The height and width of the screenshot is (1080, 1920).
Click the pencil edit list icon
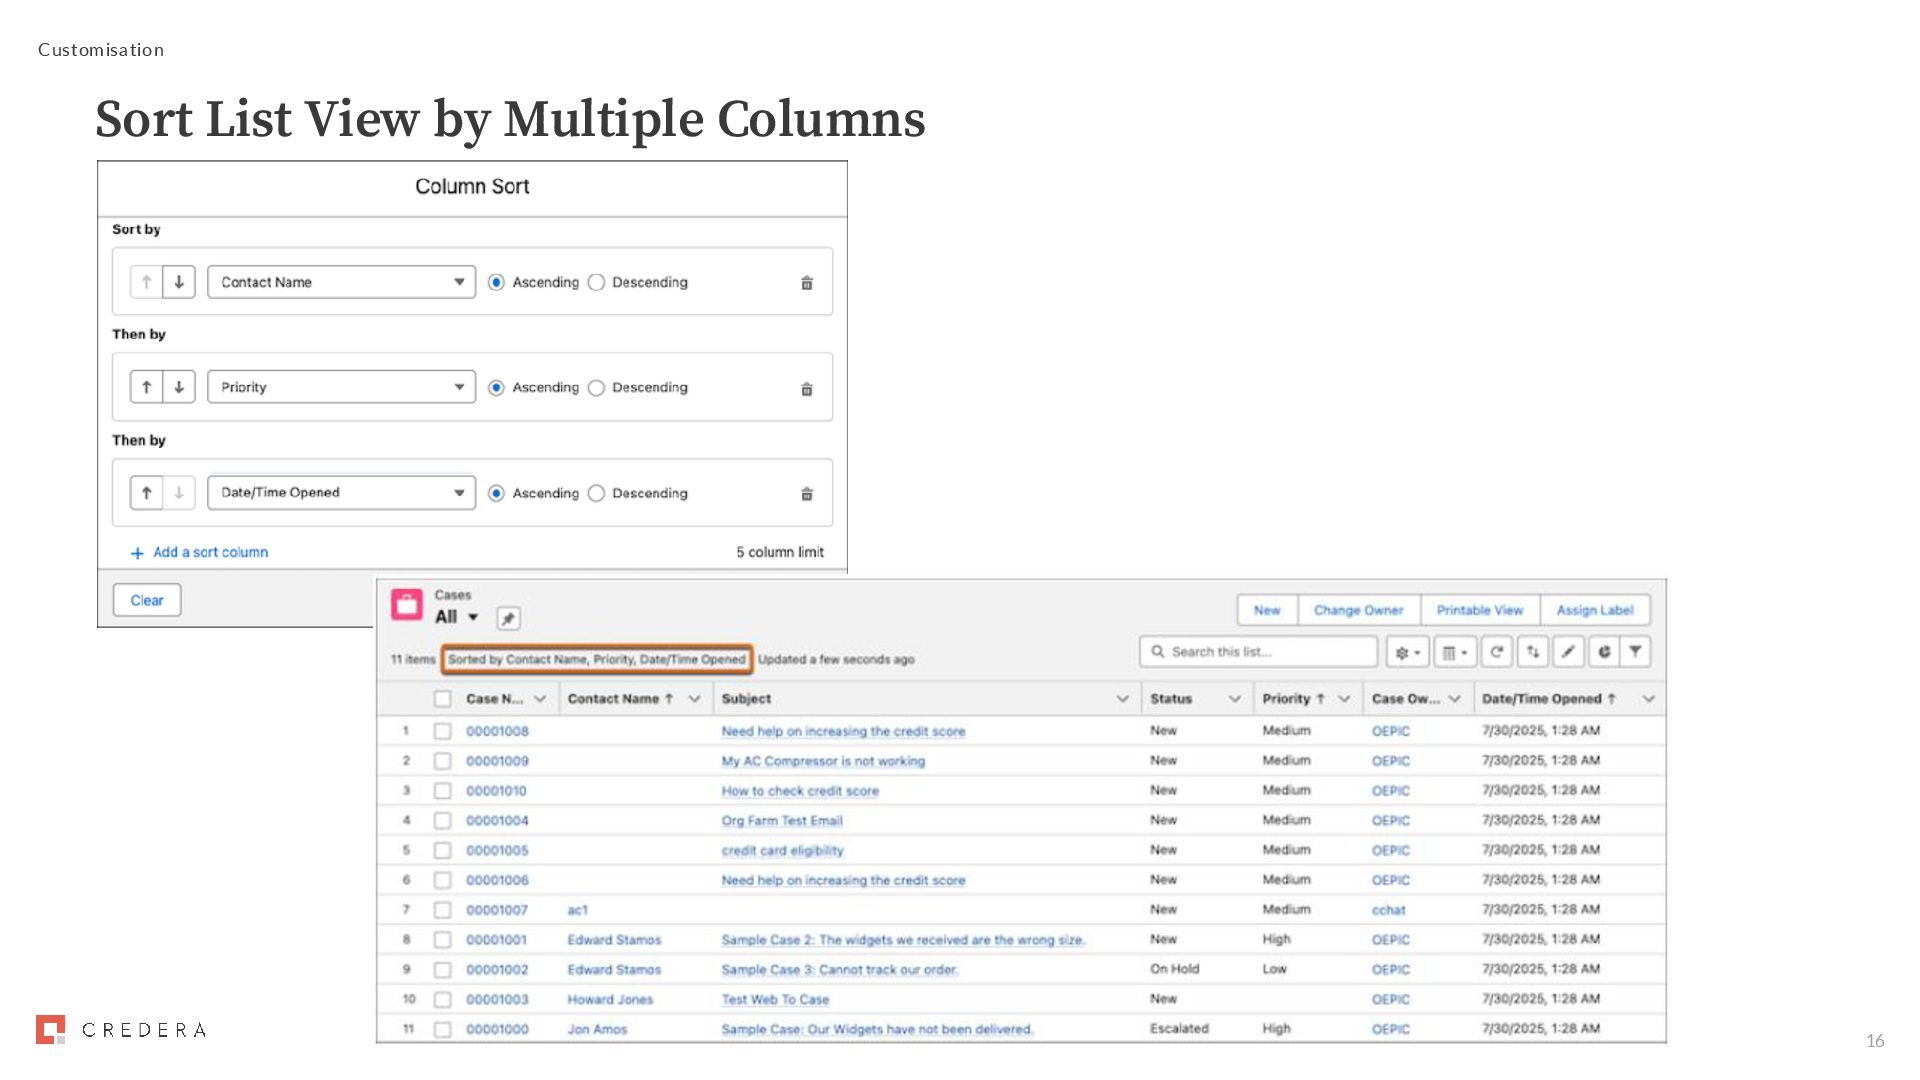point(1568,652)
